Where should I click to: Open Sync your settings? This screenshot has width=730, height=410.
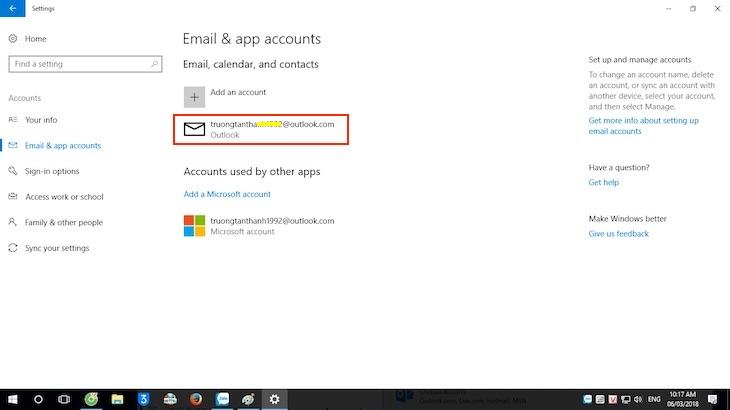point(57,248)
